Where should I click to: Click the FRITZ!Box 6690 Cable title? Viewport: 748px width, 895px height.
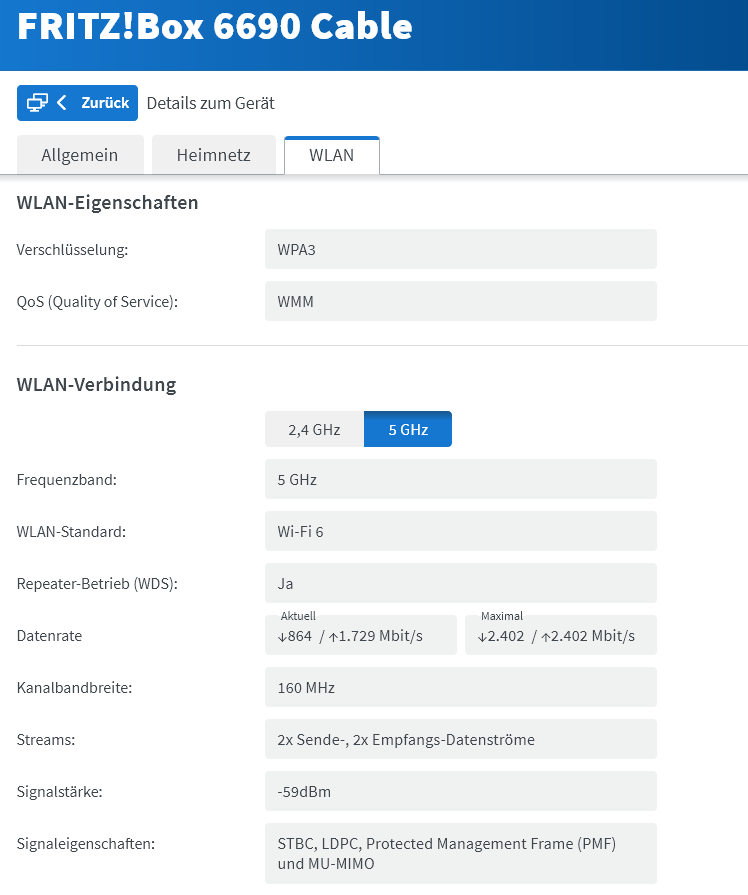pos(215,27)
